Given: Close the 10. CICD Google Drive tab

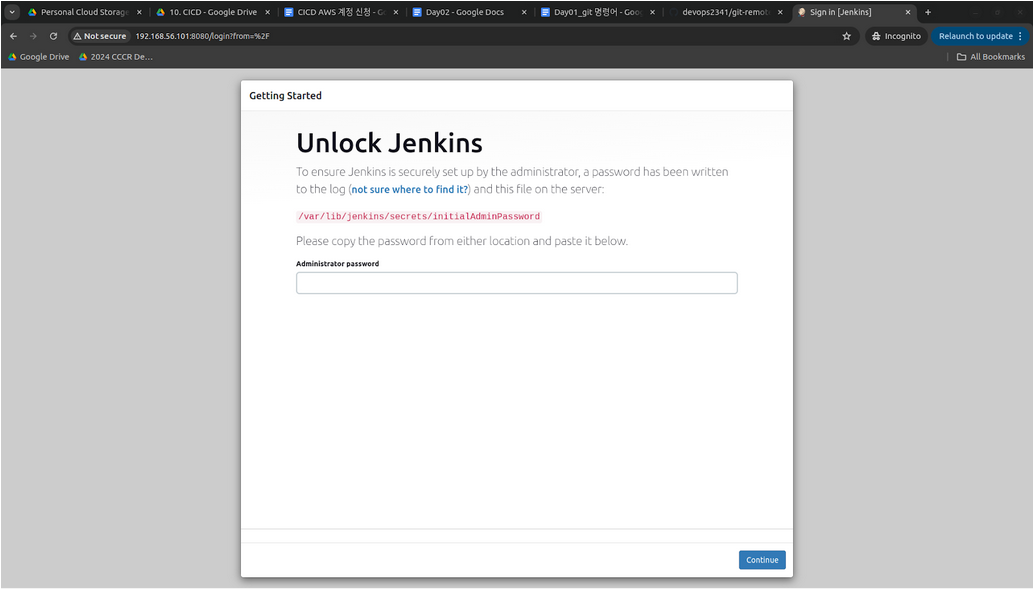Looking at the screenshot, I should click(268, 12).
